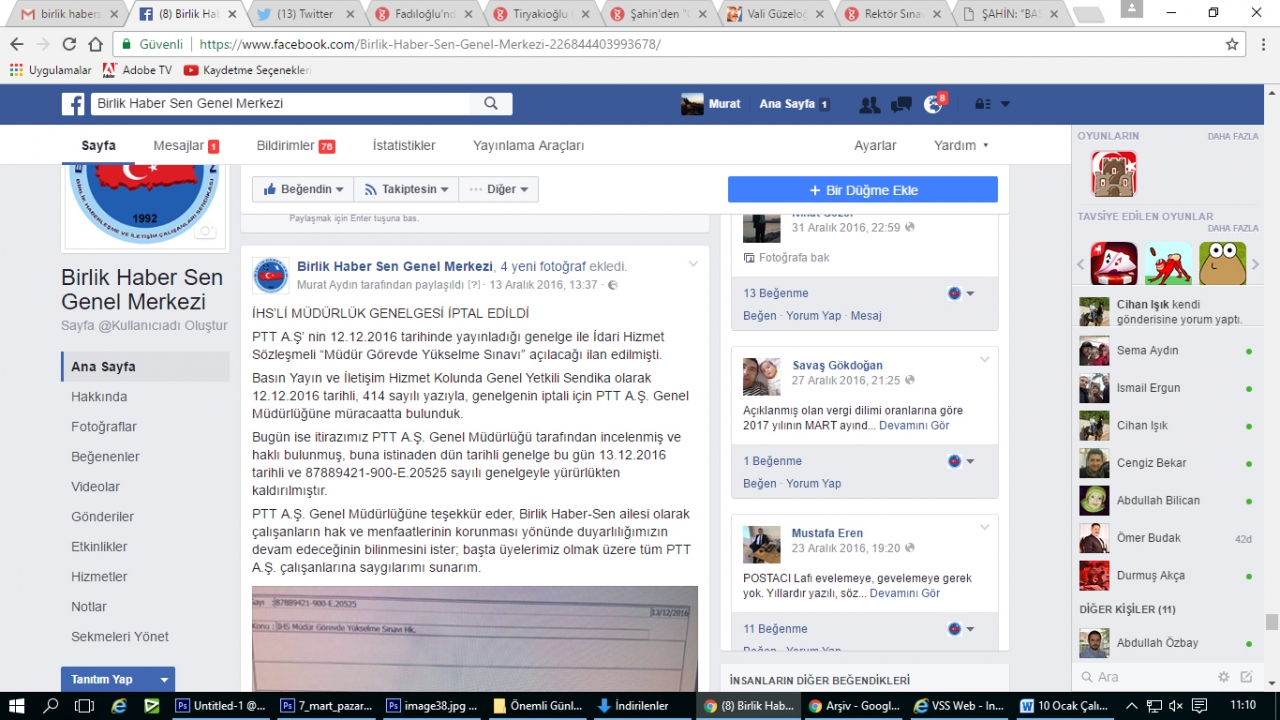Open the Ayarlar link
1280x720 pixels.
875,145
